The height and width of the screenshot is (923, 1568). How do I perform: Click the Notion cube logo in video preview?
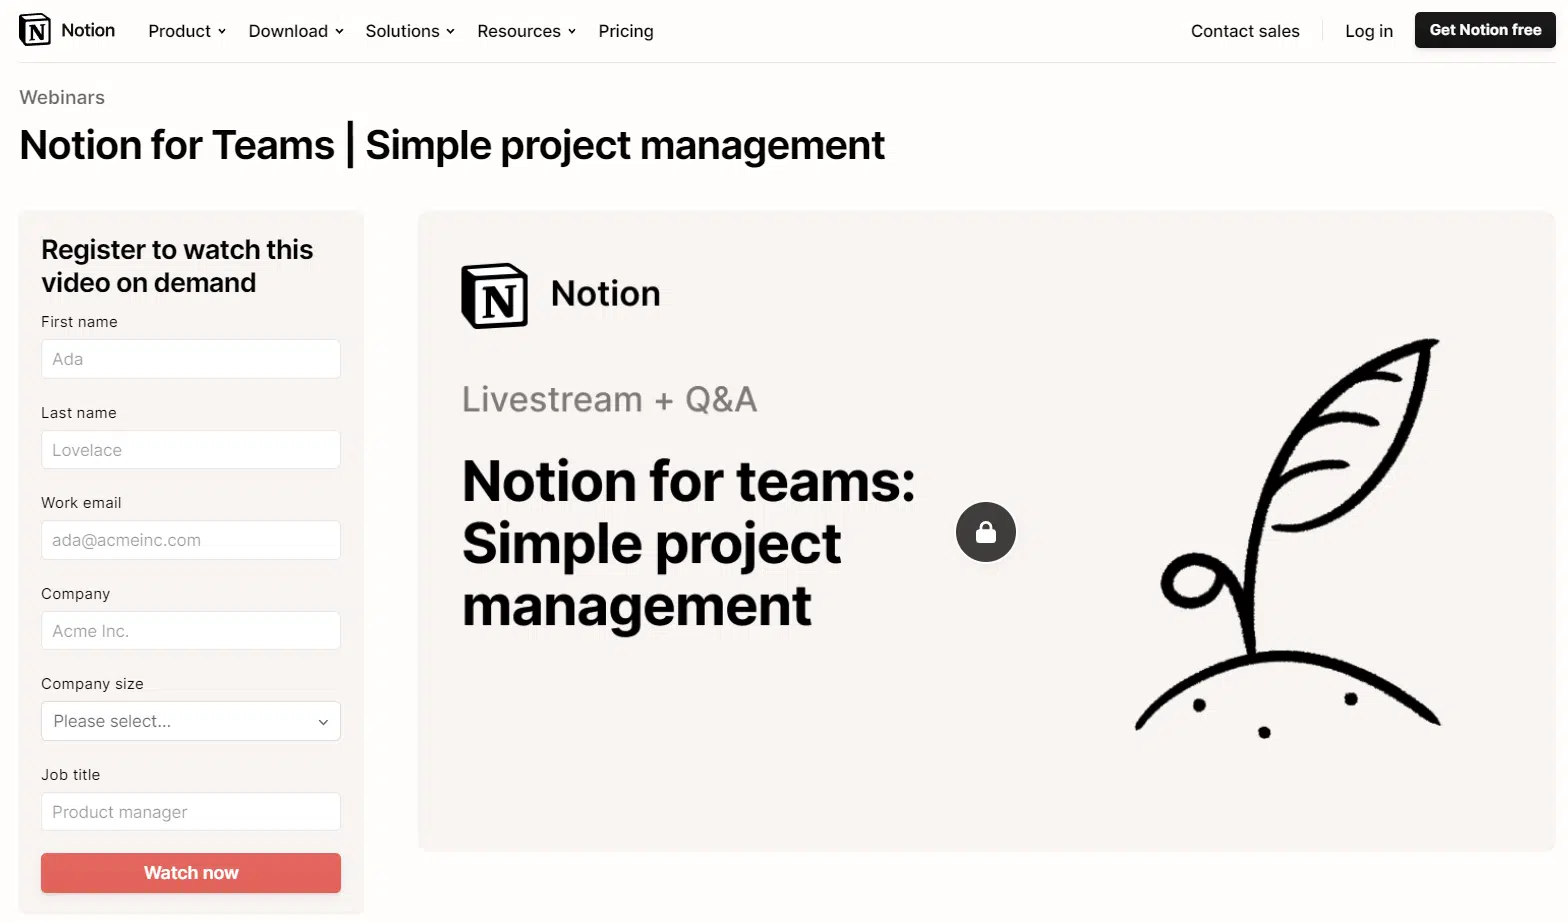[x=494, y=296]
